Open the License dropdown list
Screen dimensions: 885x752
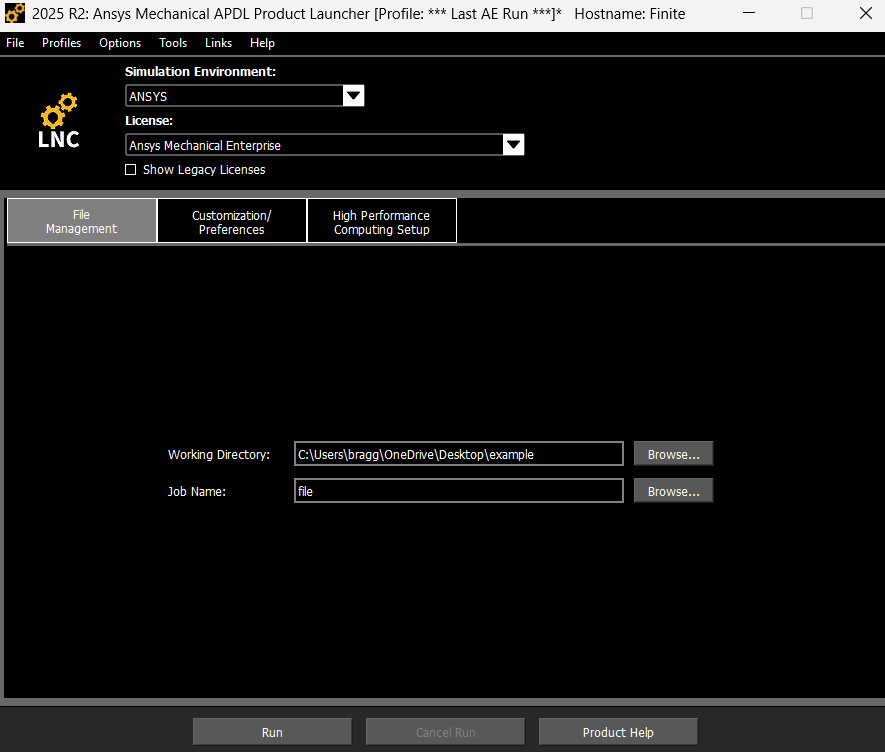pyautogui.click(x=513, y=145)
